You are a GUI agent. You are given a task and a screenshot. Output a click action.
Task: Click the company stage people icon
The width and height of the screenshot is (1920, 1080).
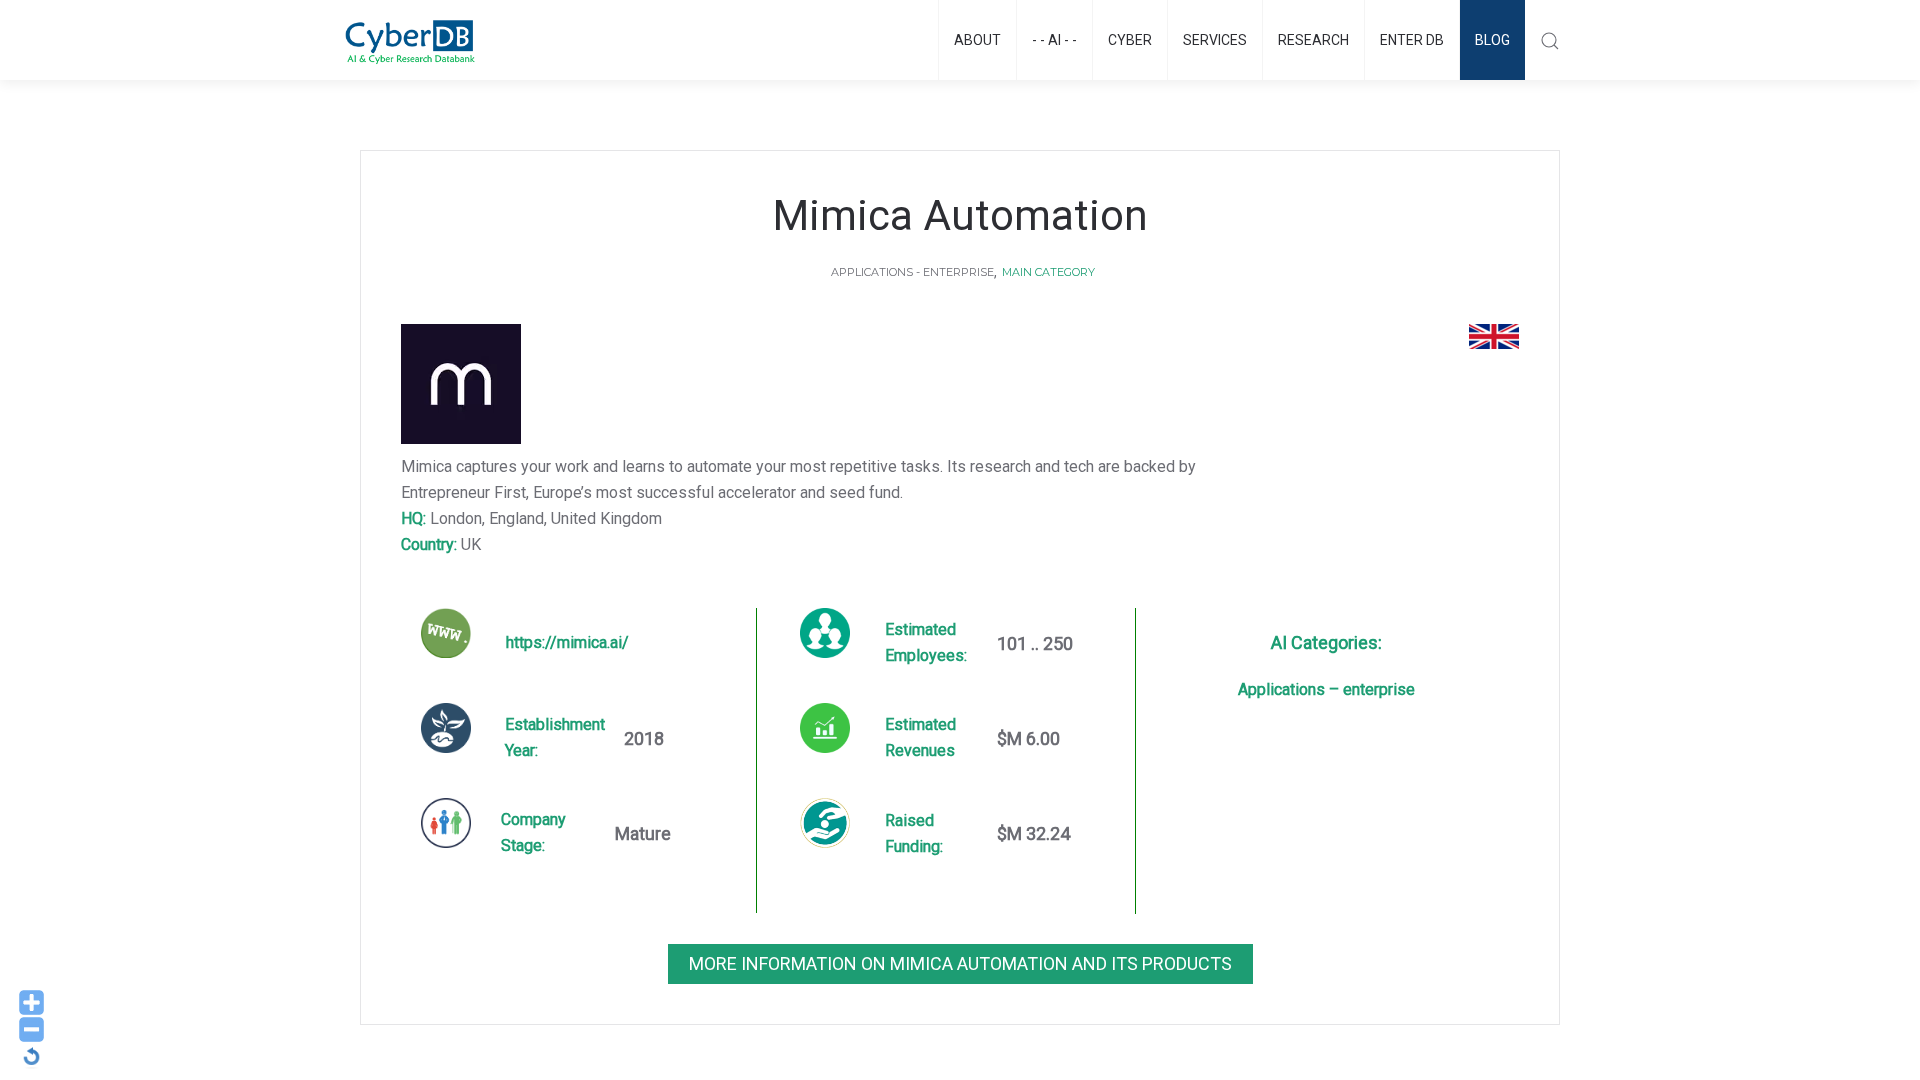coord(446,823)
